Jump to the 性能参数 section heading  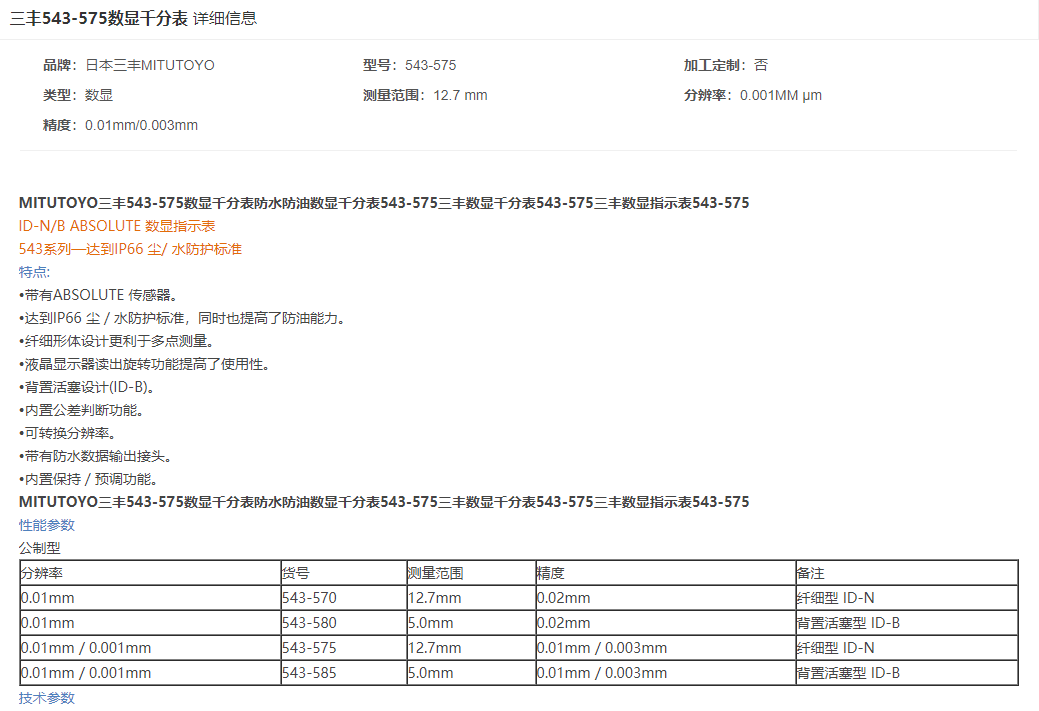[x=46, y=525]
